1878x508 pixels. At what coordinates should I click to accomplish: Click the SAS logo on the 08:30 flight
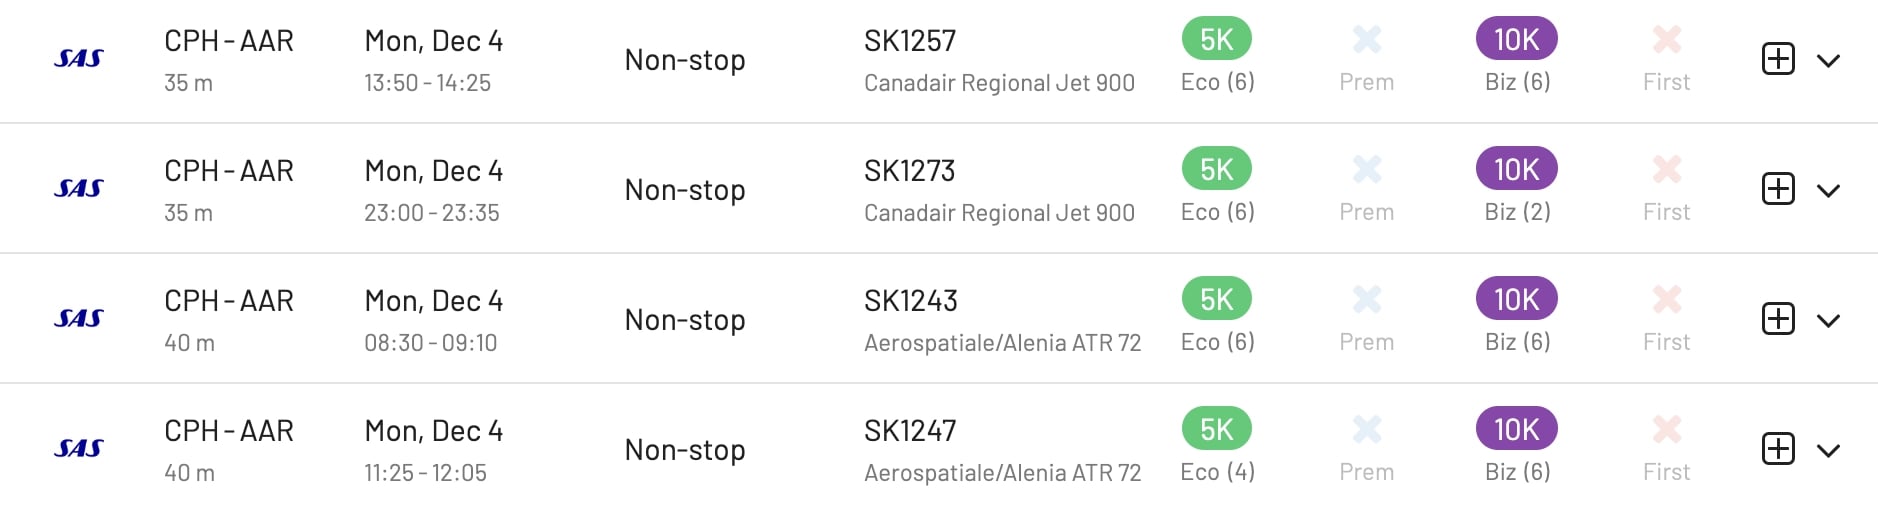[79, 319]
